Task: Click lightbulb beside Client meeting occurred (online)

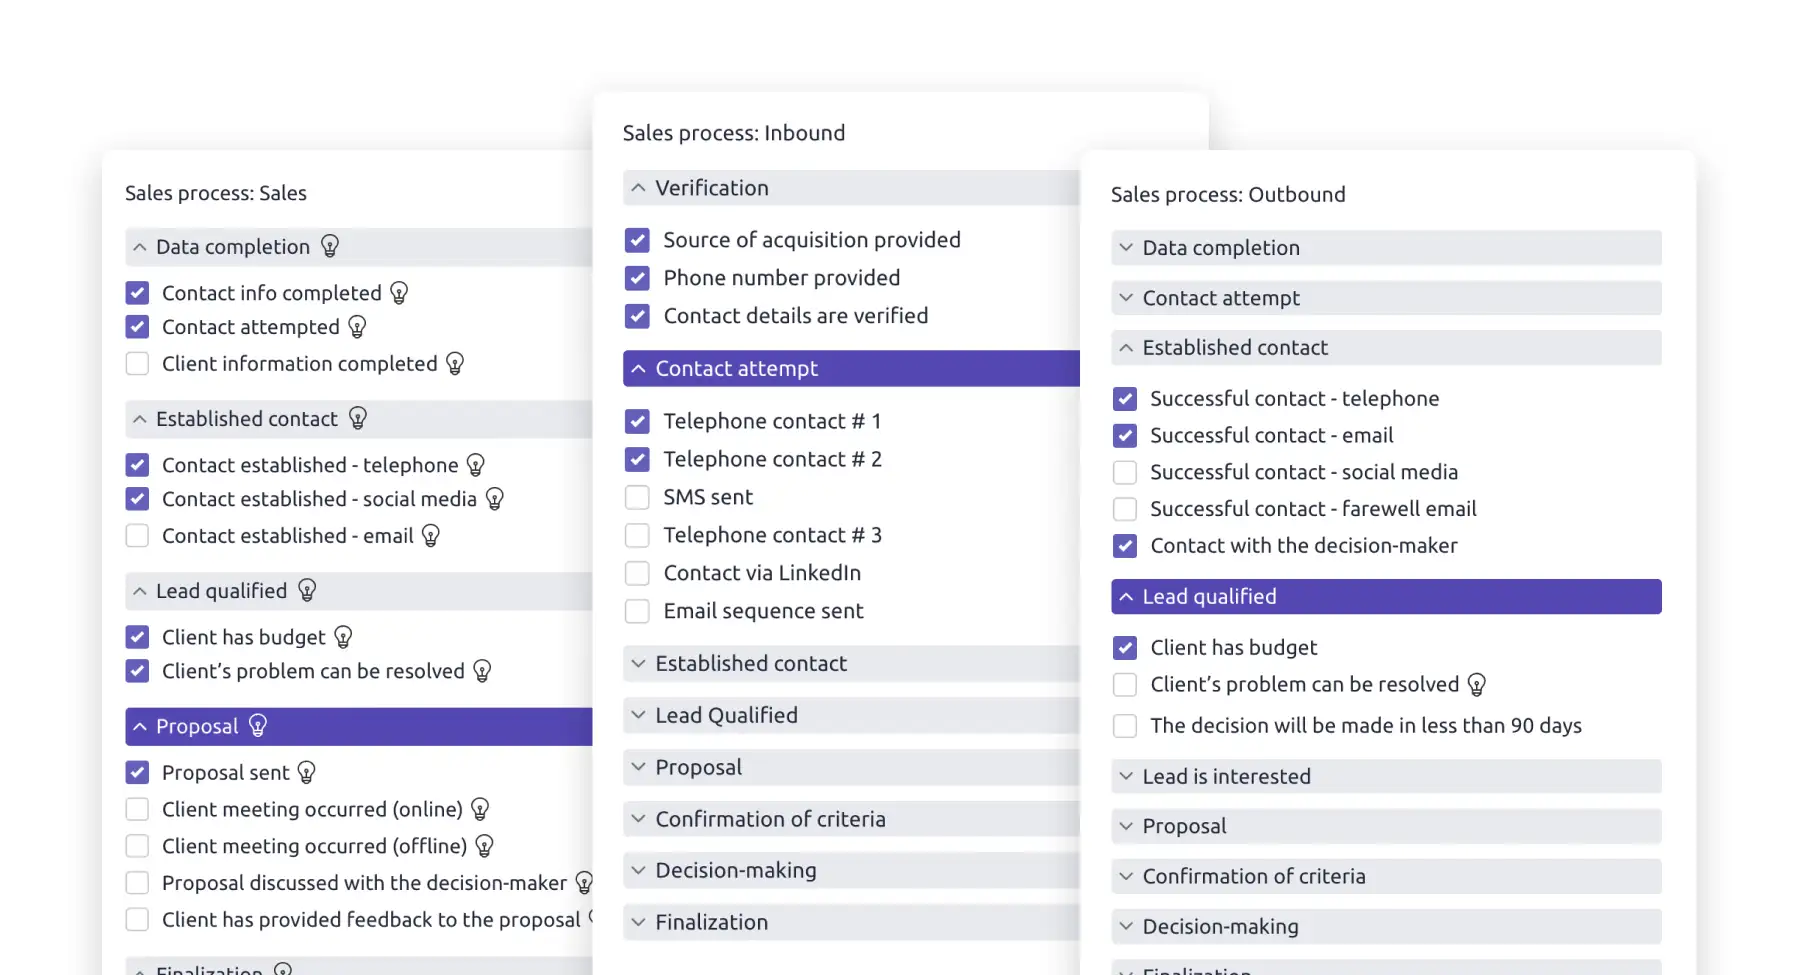Action: pos(480,809)
